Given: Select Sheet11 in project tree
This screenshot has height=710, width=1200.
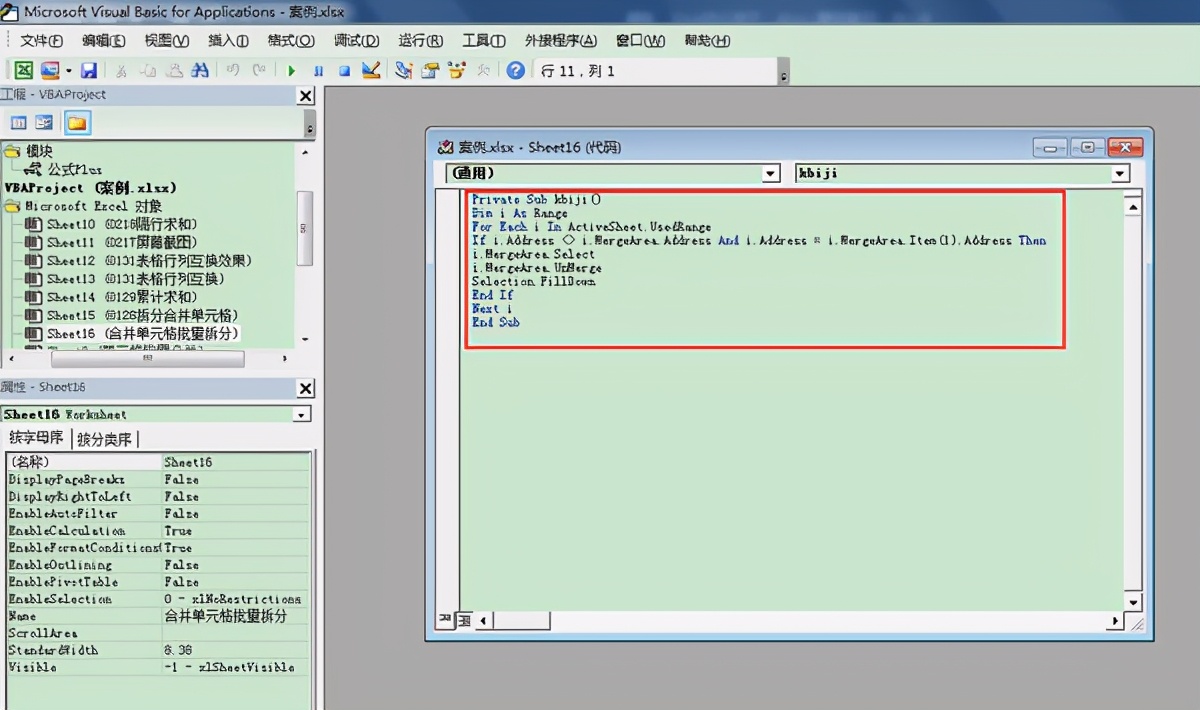Looking at the screenshot, I should 122,242.
